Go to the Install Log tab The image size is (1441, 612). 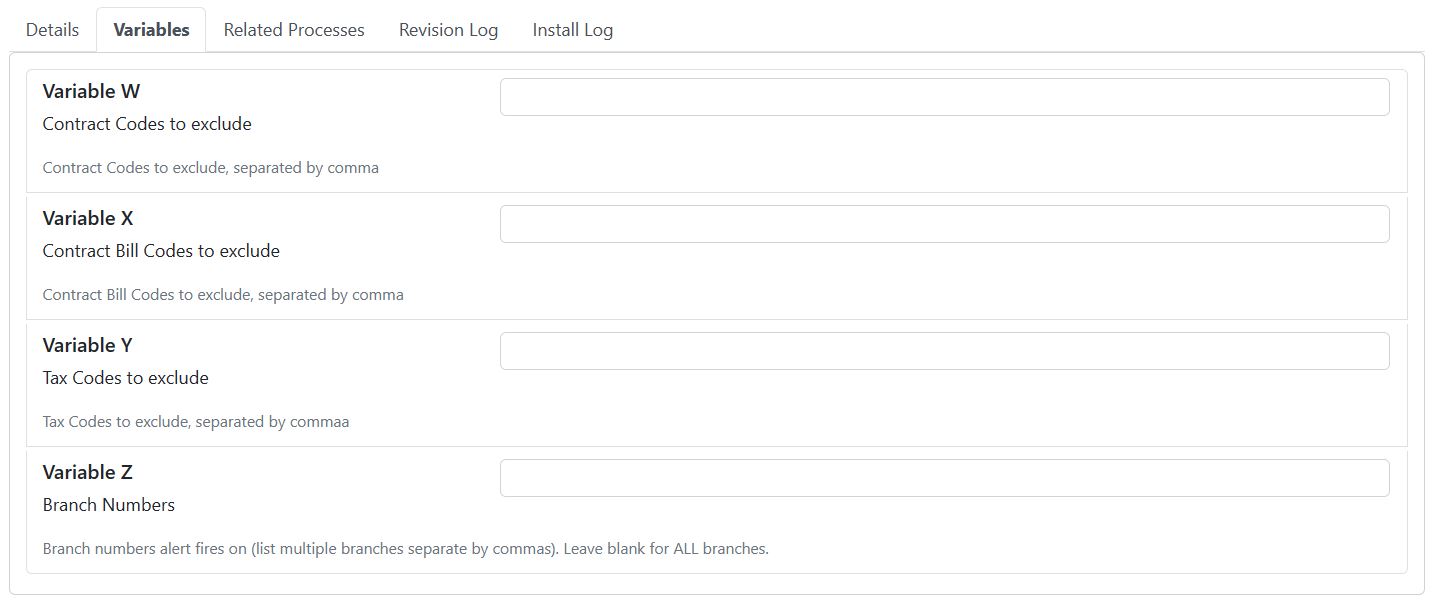click(573, 30)
